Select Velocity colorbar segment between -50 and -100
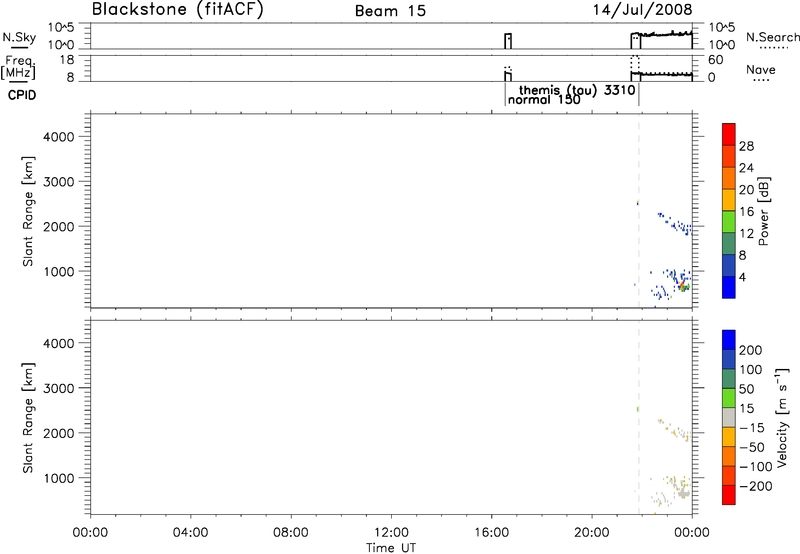800x554 pixels. 729,456
